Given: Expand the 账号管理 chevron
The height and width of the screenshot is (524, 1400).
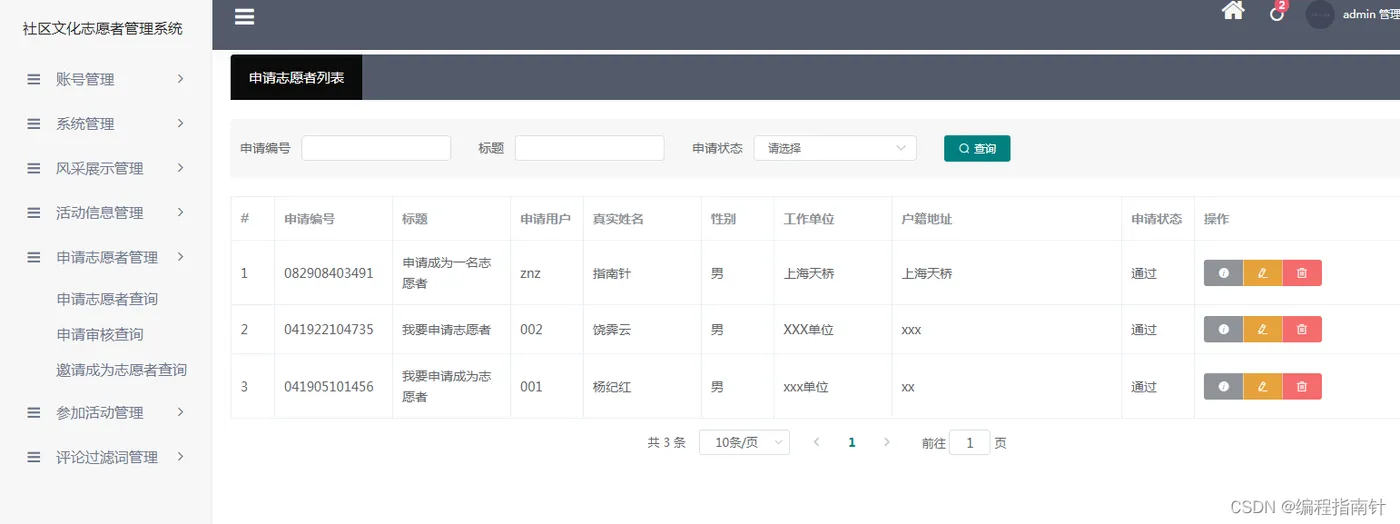Looking at the screenshot, I should tap(181, 78).
